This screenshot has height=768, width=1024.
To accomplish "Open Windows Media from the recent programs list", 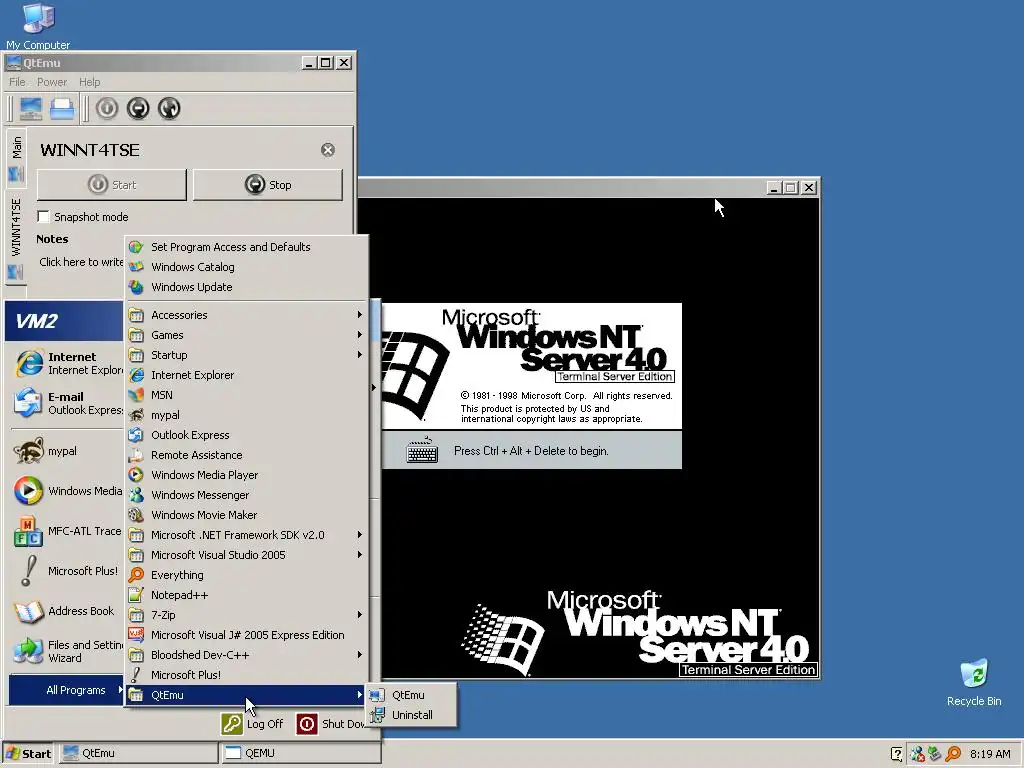I will pyautogui.click(x=67, y=491).
